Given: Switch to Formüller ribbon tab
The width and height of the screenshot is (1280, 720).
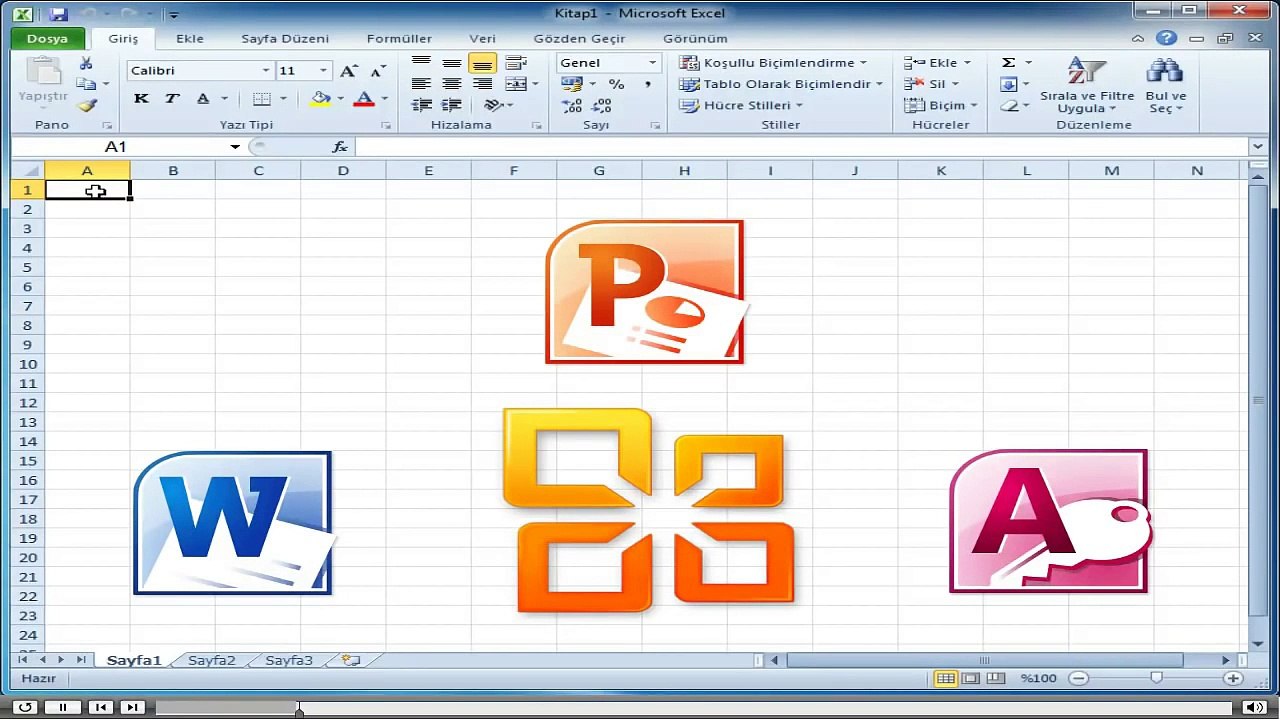Looking at the screenshot, I should (x=399, y=39).
